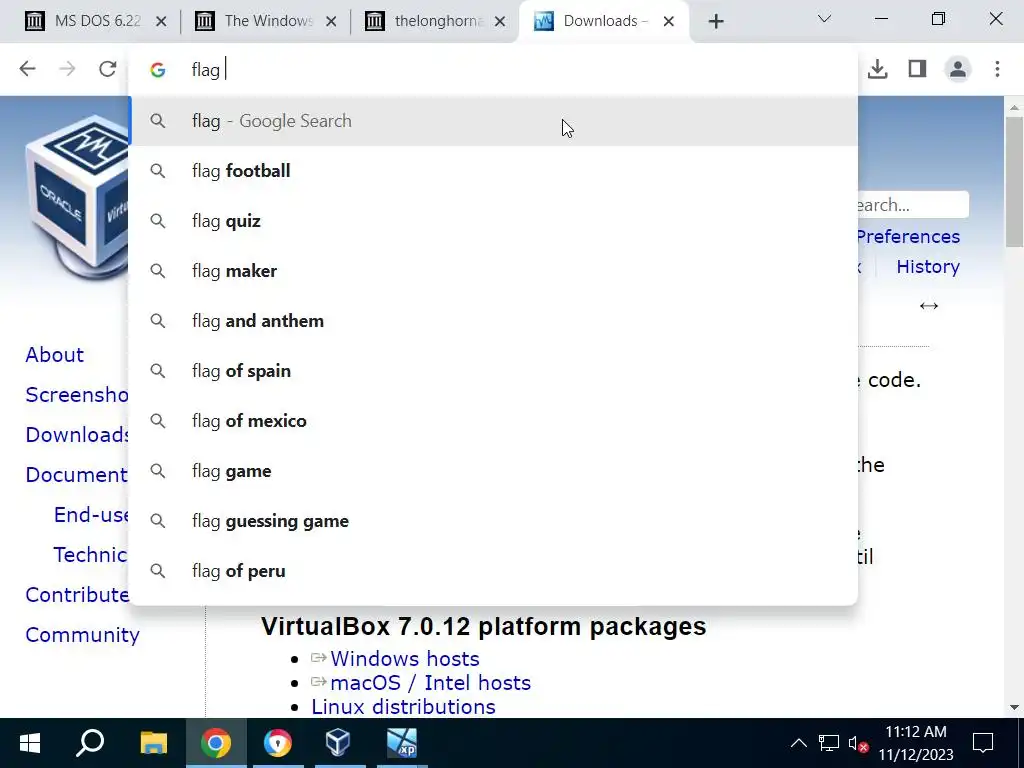Screen dimensions: 1024x768
Task: Open the Chromium-style shield taskbar icon
Action: (278, 743)
